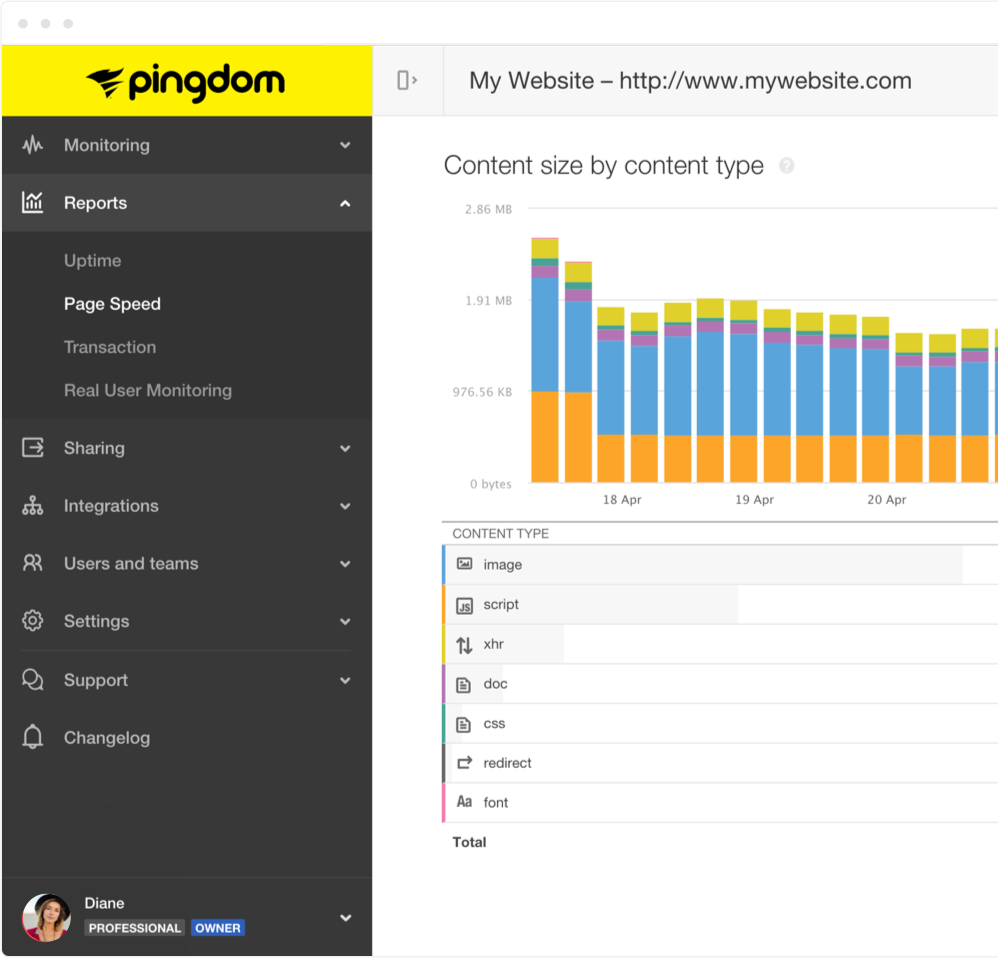Click the Settings gear icon

point(33,621)
